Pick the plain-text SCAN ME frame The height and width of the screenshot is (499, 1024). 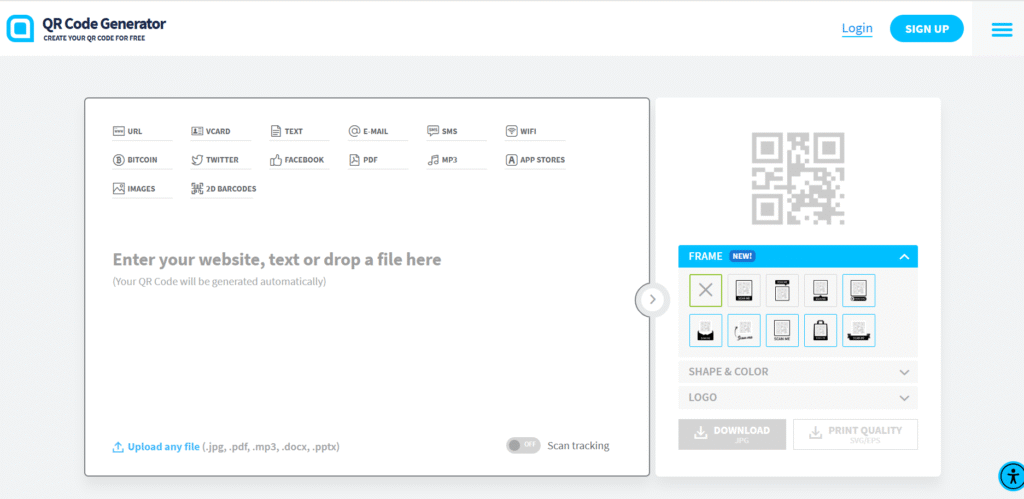[782, 330]
